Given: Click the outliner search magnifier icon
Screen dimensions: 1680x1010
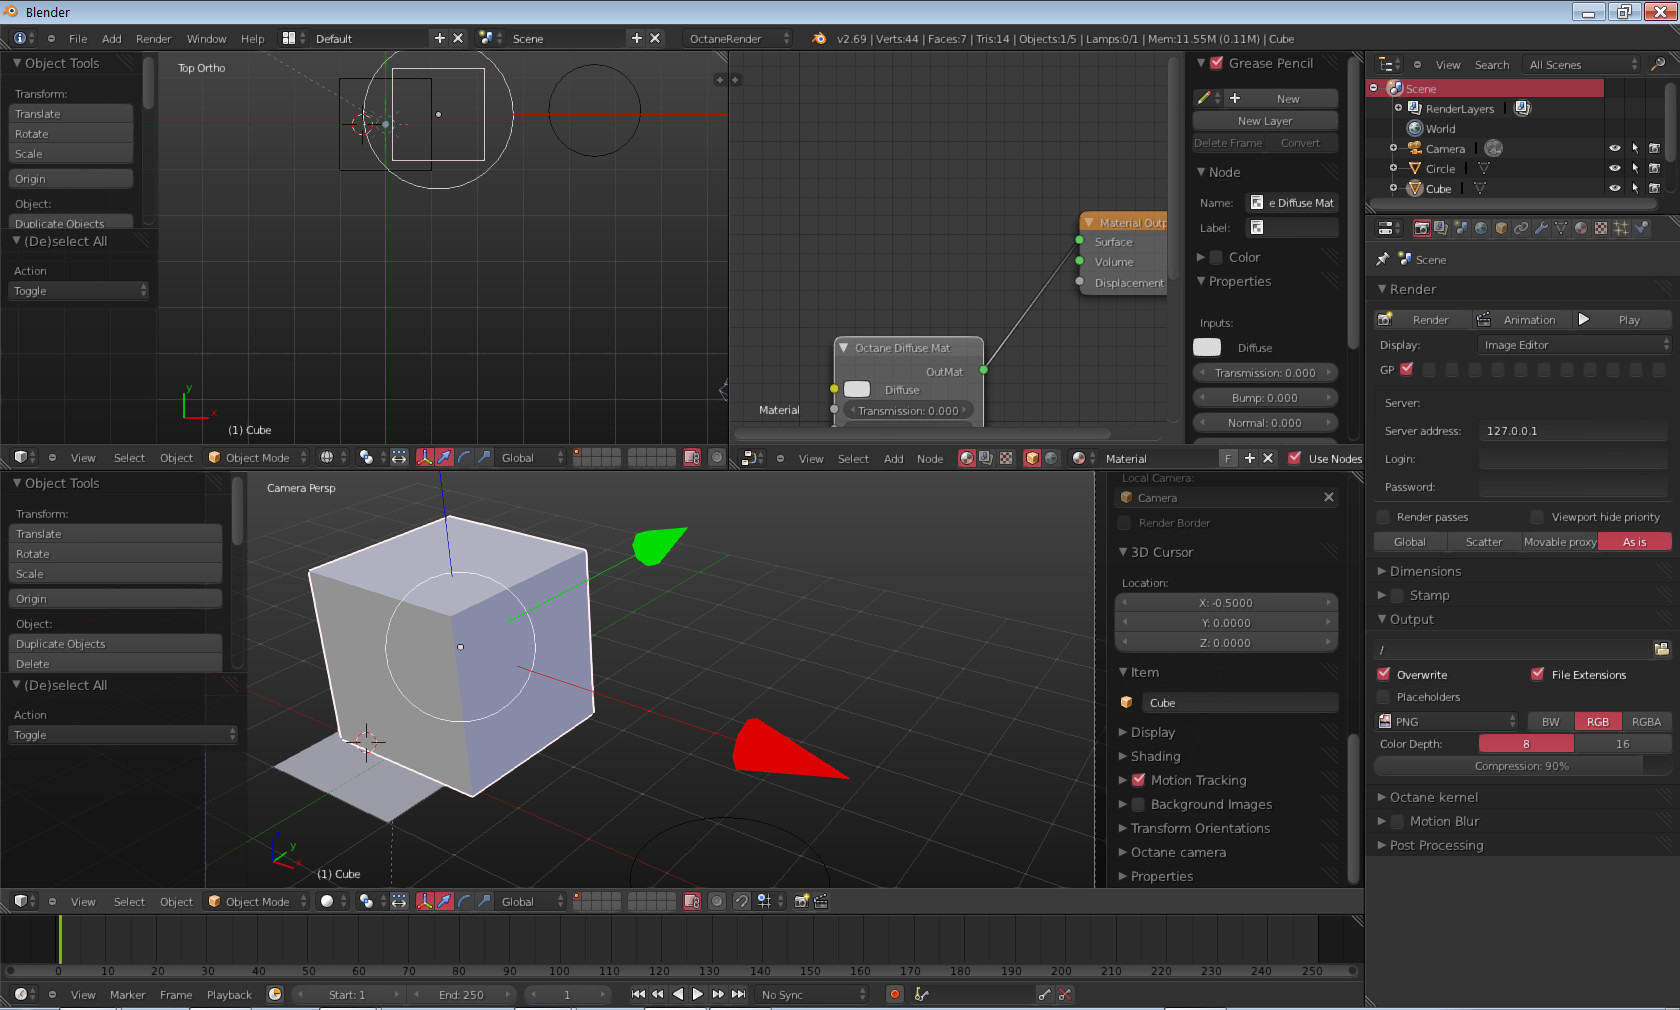Looking at the screenshot, I should click(1658, 64).
